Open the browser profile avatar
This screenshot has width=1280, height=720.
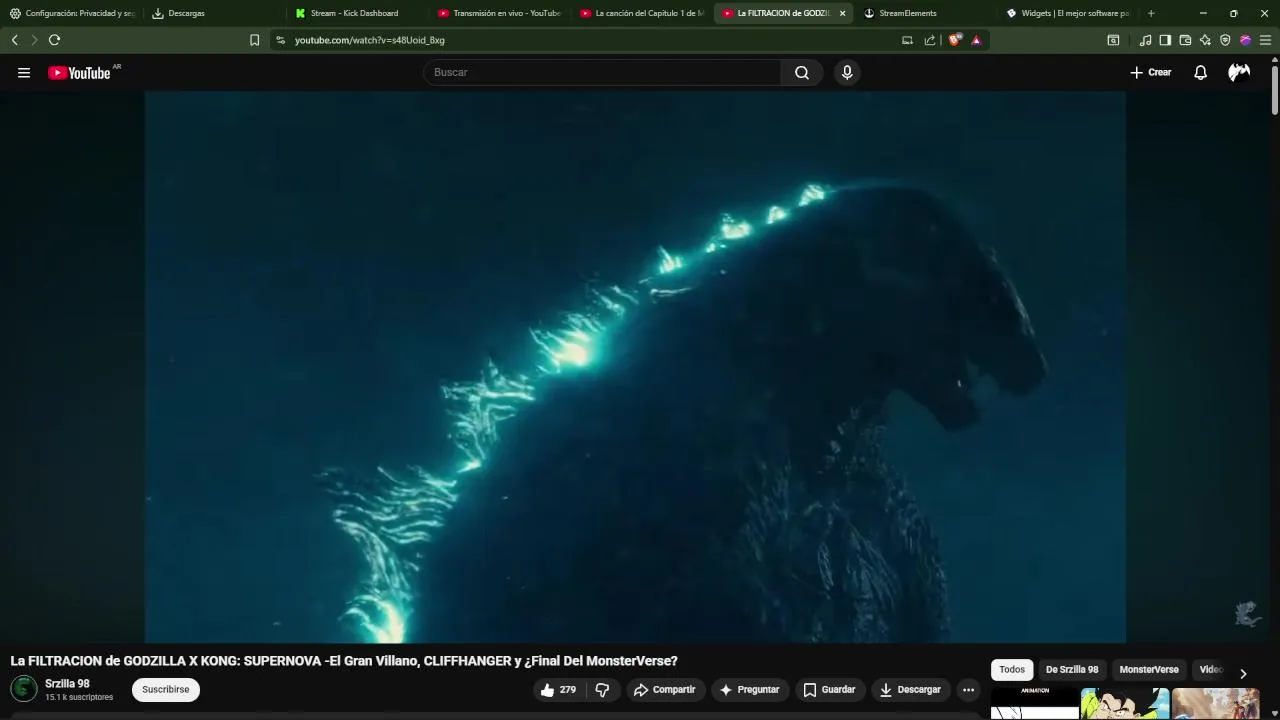coord(1245,40)
